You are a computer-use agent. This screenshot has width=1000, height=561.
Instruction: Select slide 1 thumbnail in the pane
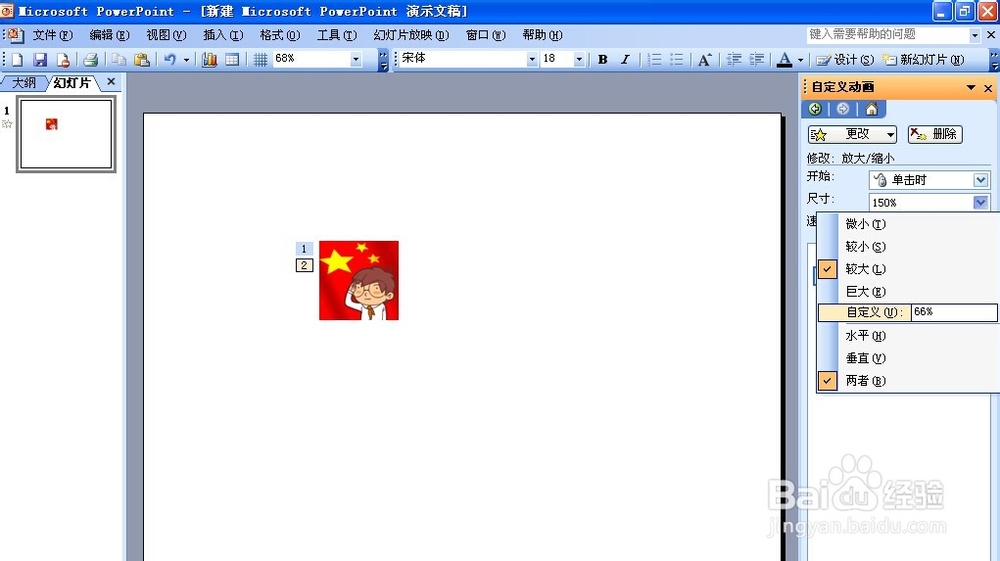click(x=66, y=134)
